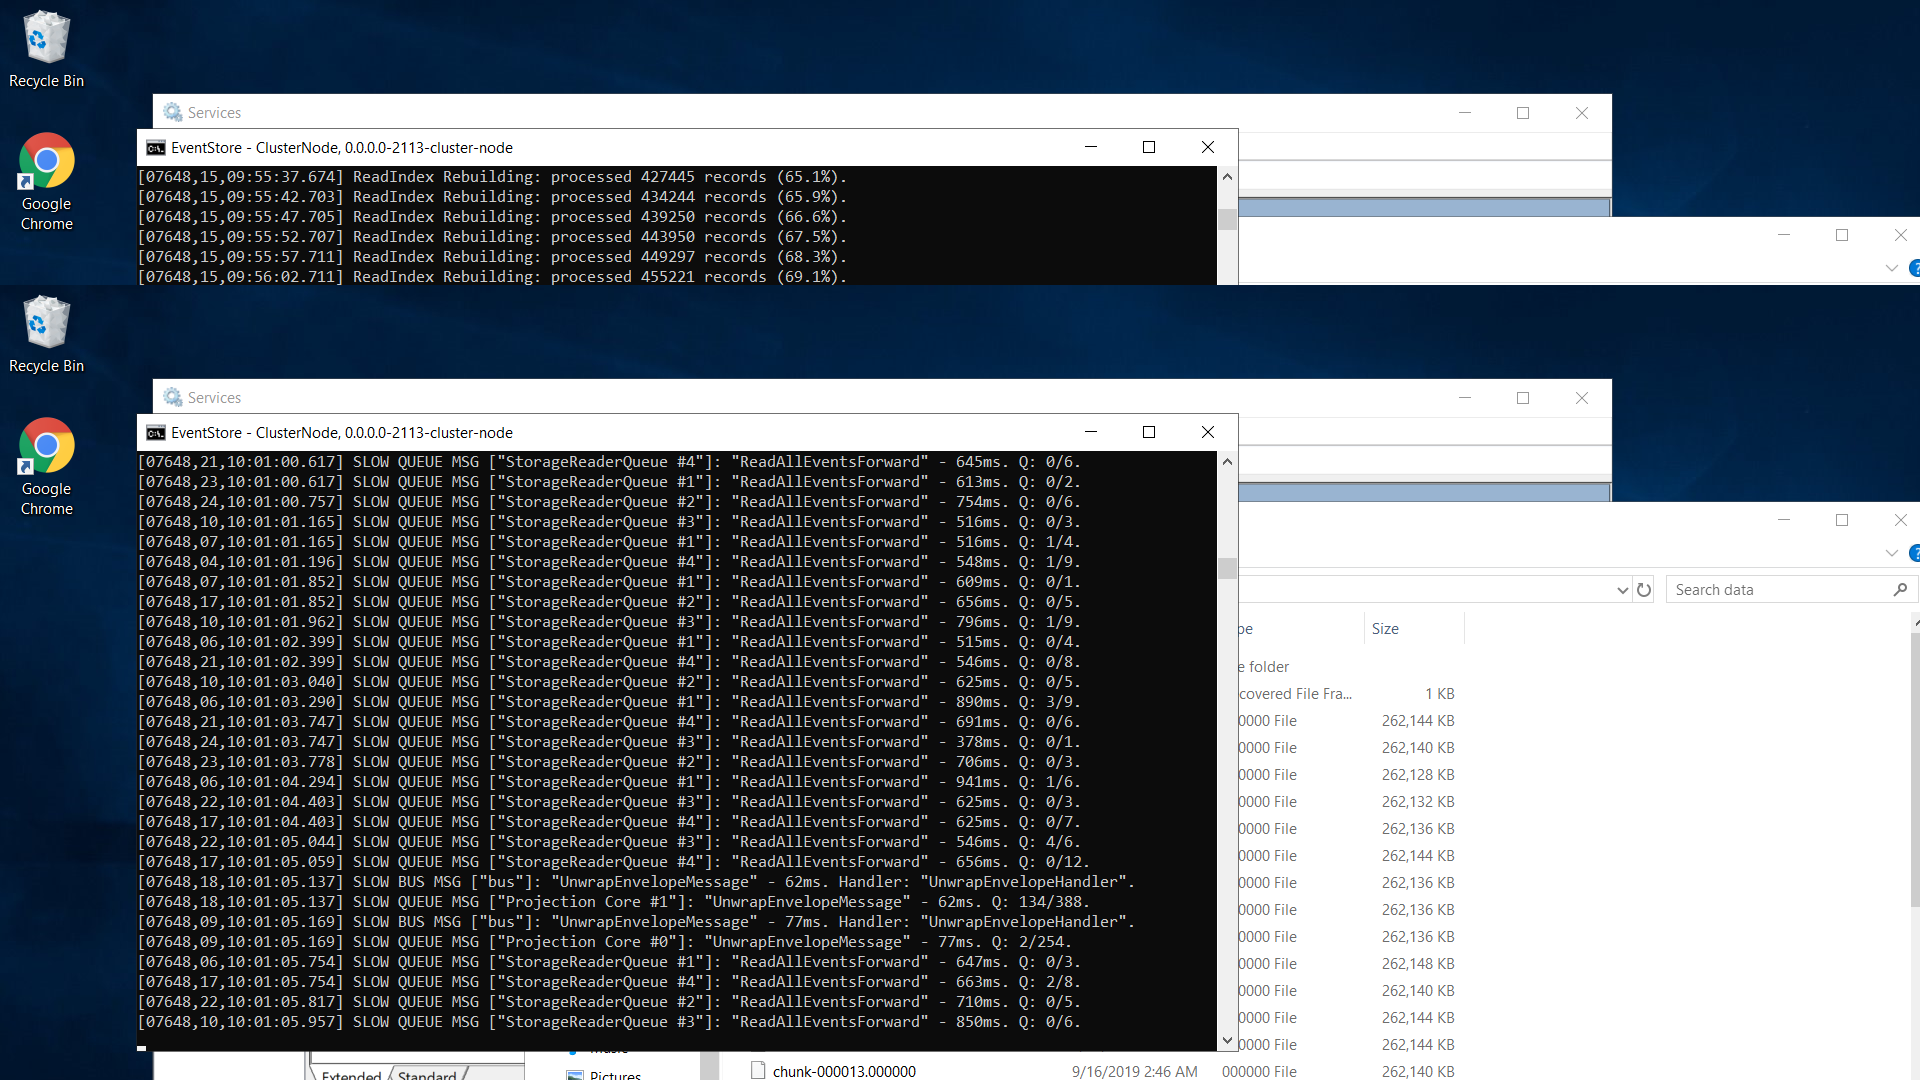Sort files by the Size column header
The height and width of the screenshot is (1080, 1920).
[x=1385, y=629]
